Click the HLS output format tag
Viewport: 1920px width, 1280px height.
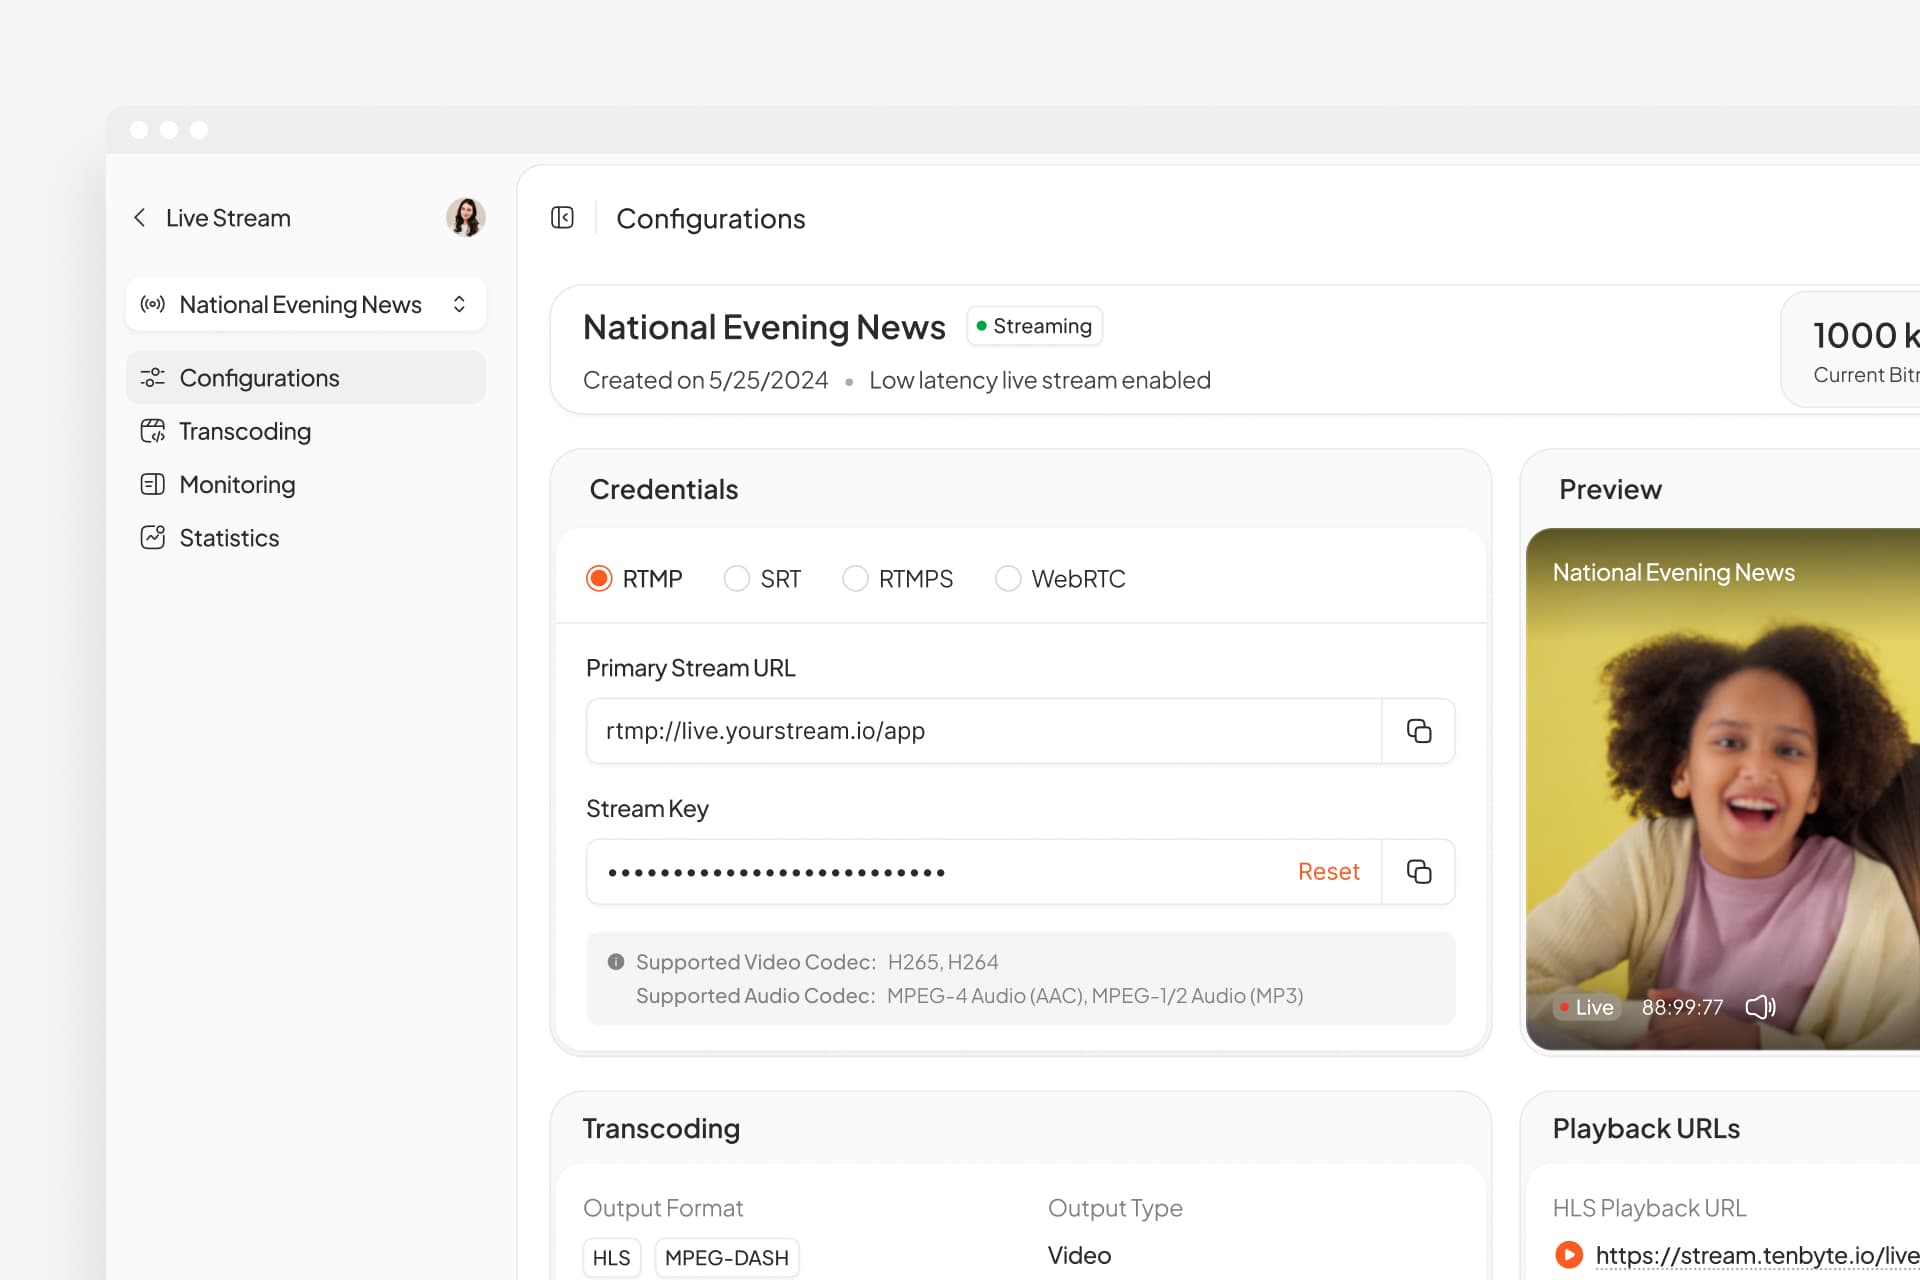tap(611, 1258)
